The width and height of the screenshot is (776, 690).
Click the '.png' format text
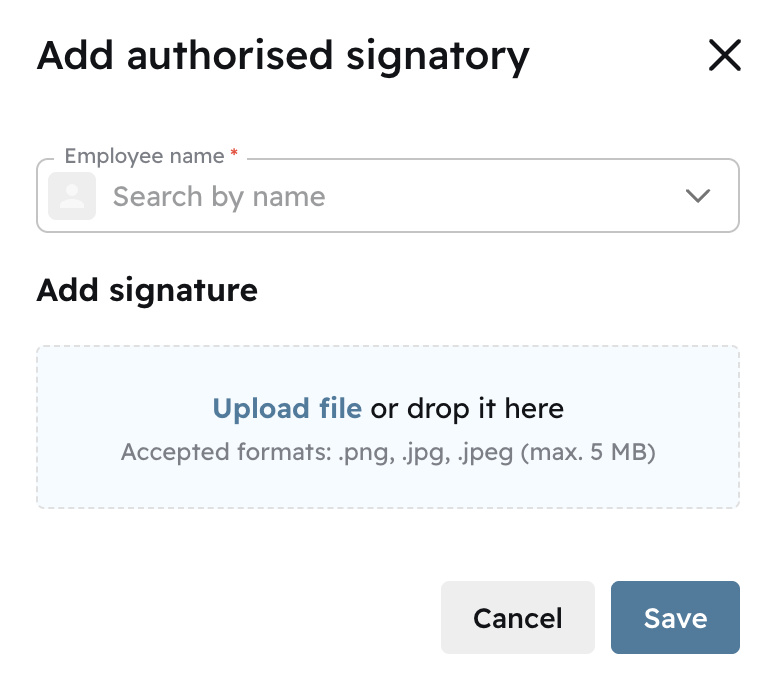366,452
